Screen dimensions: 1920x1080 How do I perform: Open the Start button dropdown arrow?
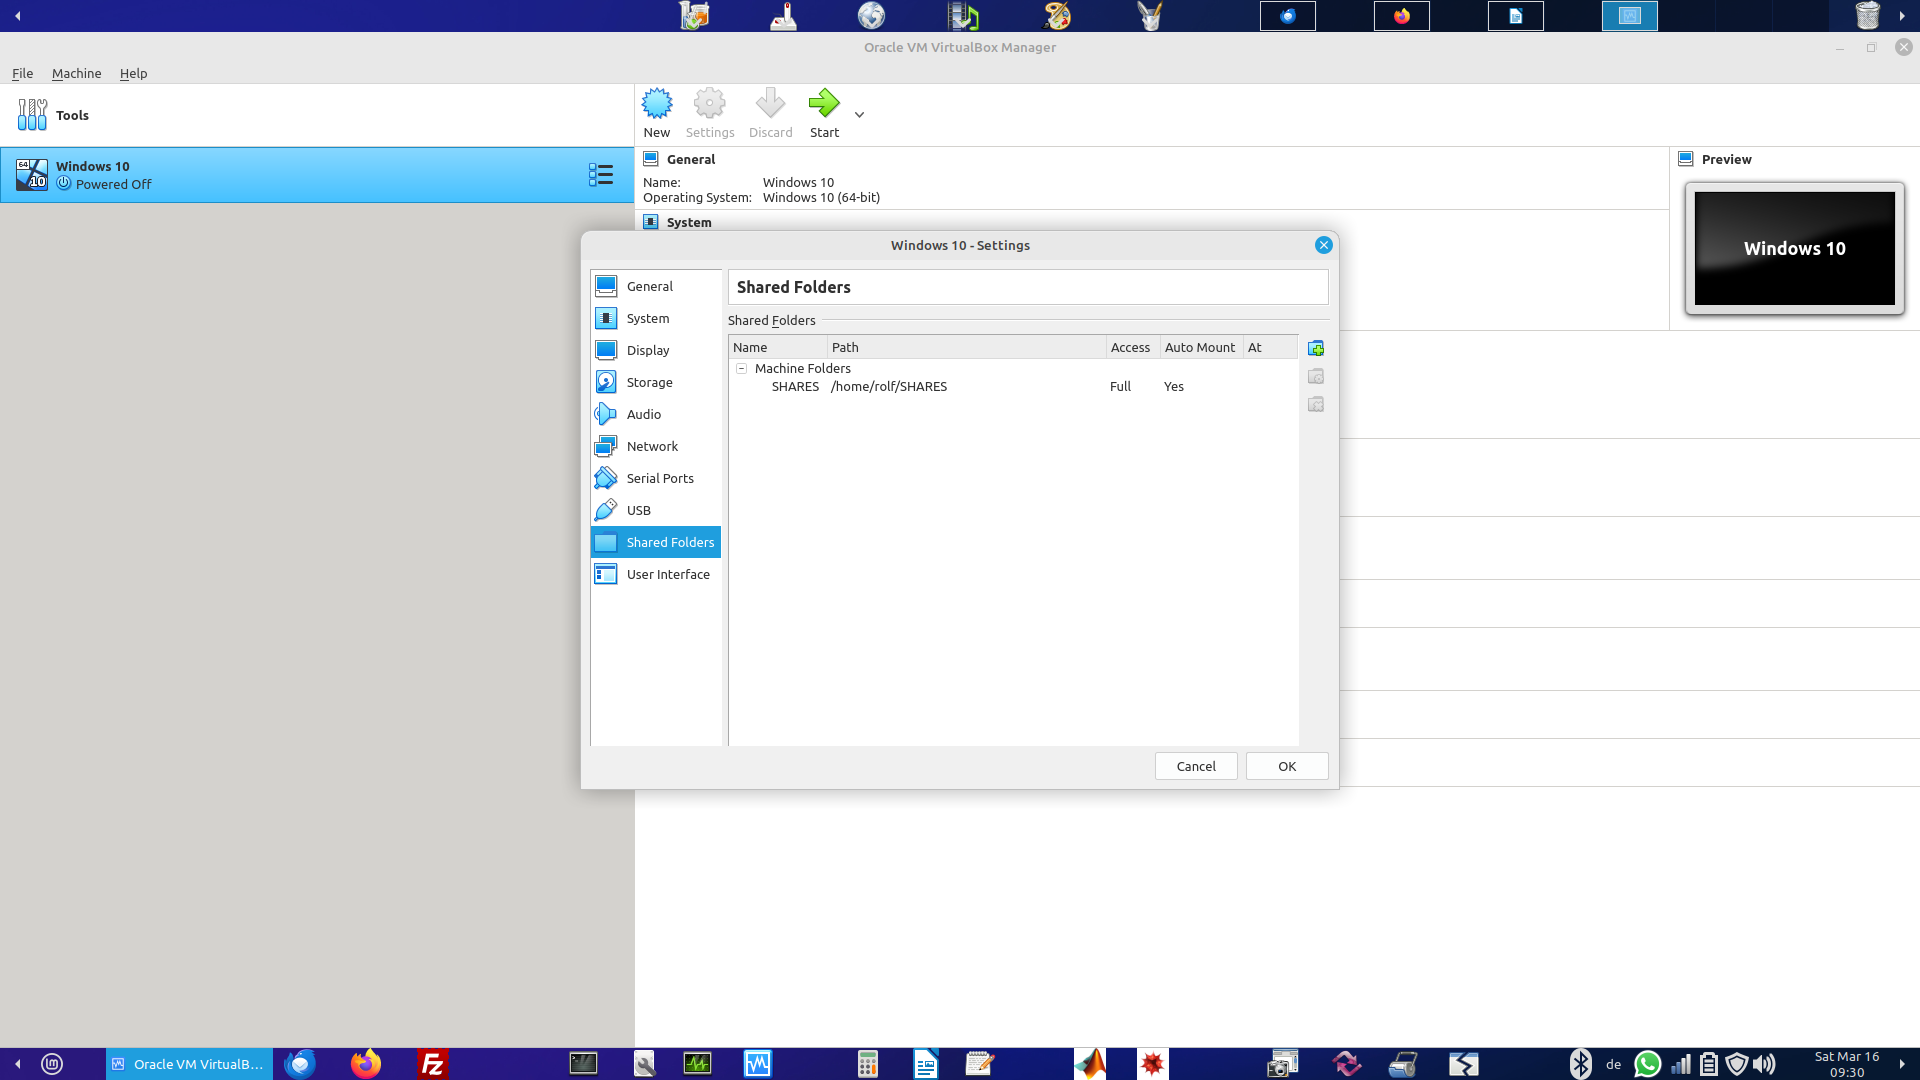pos(859,115)
